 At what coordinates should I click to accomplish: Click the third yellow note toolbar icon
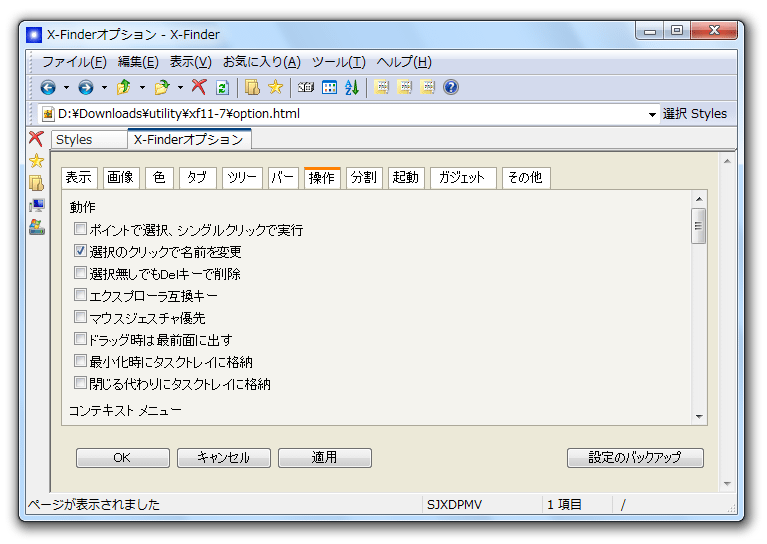click(x=428, y=87)
